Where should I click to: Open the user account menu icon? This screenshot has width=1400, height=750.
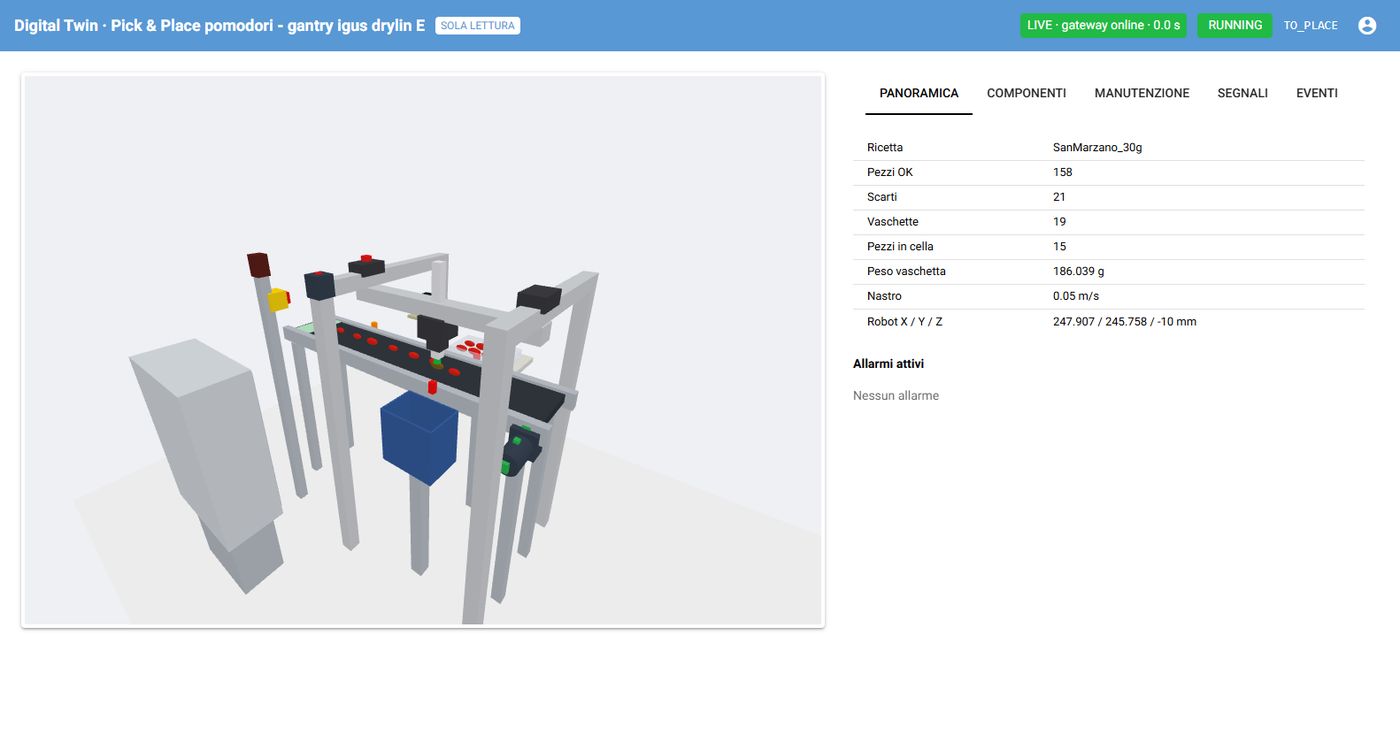pyautogui.click(x=1367, y=26)
